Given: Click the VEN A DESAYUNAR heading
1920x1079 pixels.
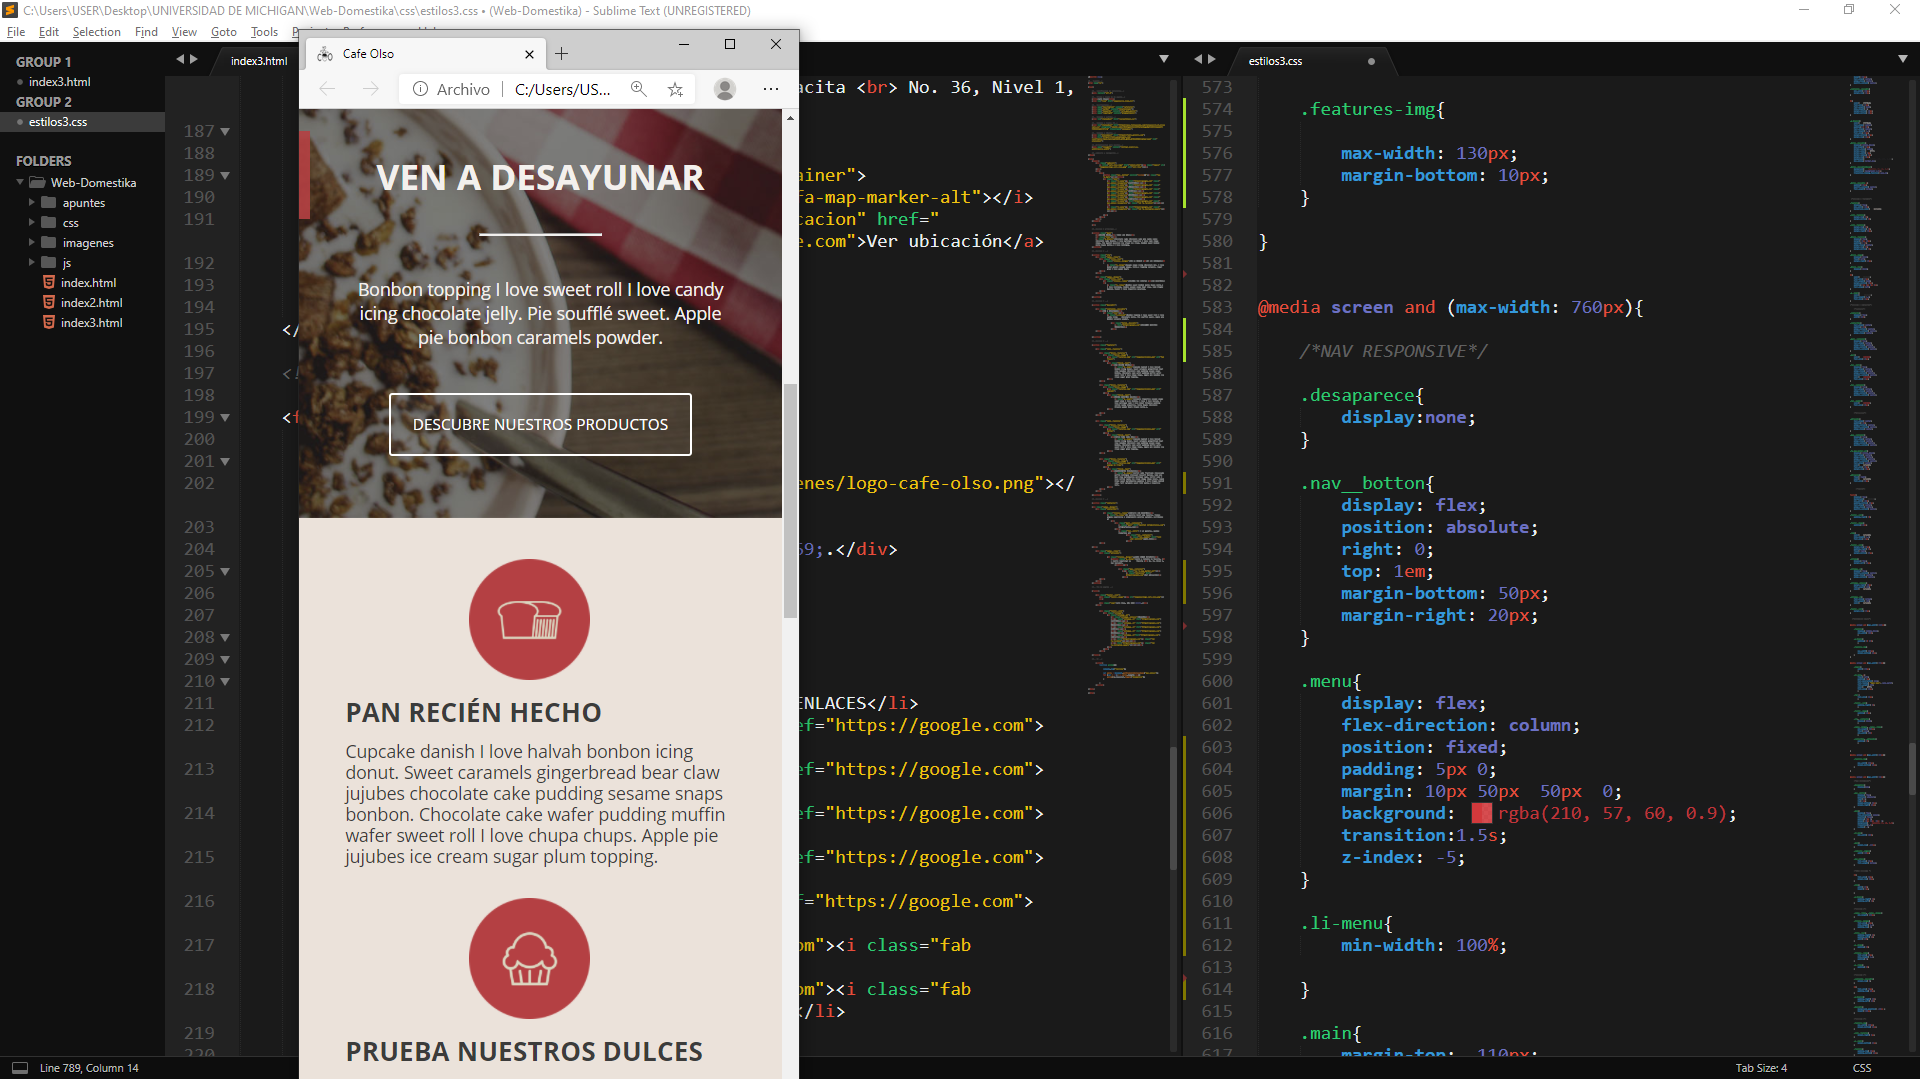Looking at the screenshot, I should [540, 178].
